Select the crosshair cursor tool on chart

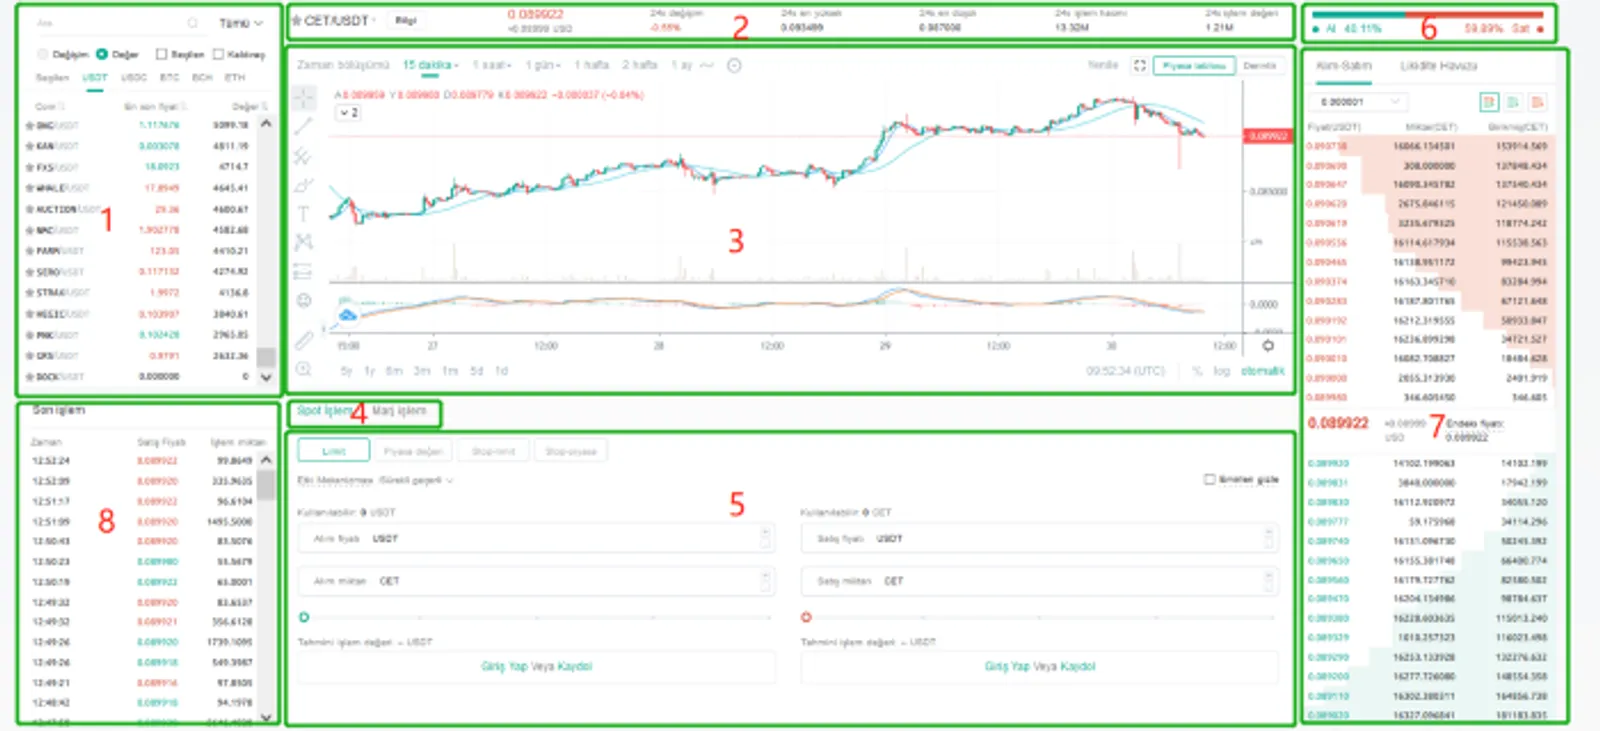coord(304,97)
